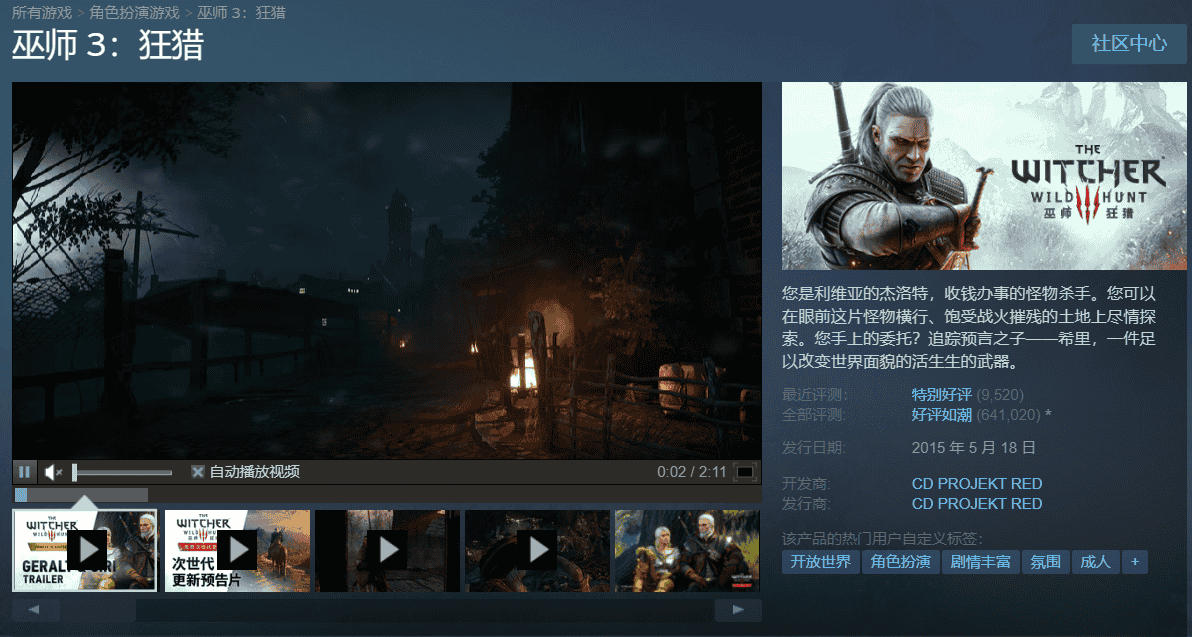Seek on the video progress bar
Screen dimensions: 1192x637
tap(388, 495)
